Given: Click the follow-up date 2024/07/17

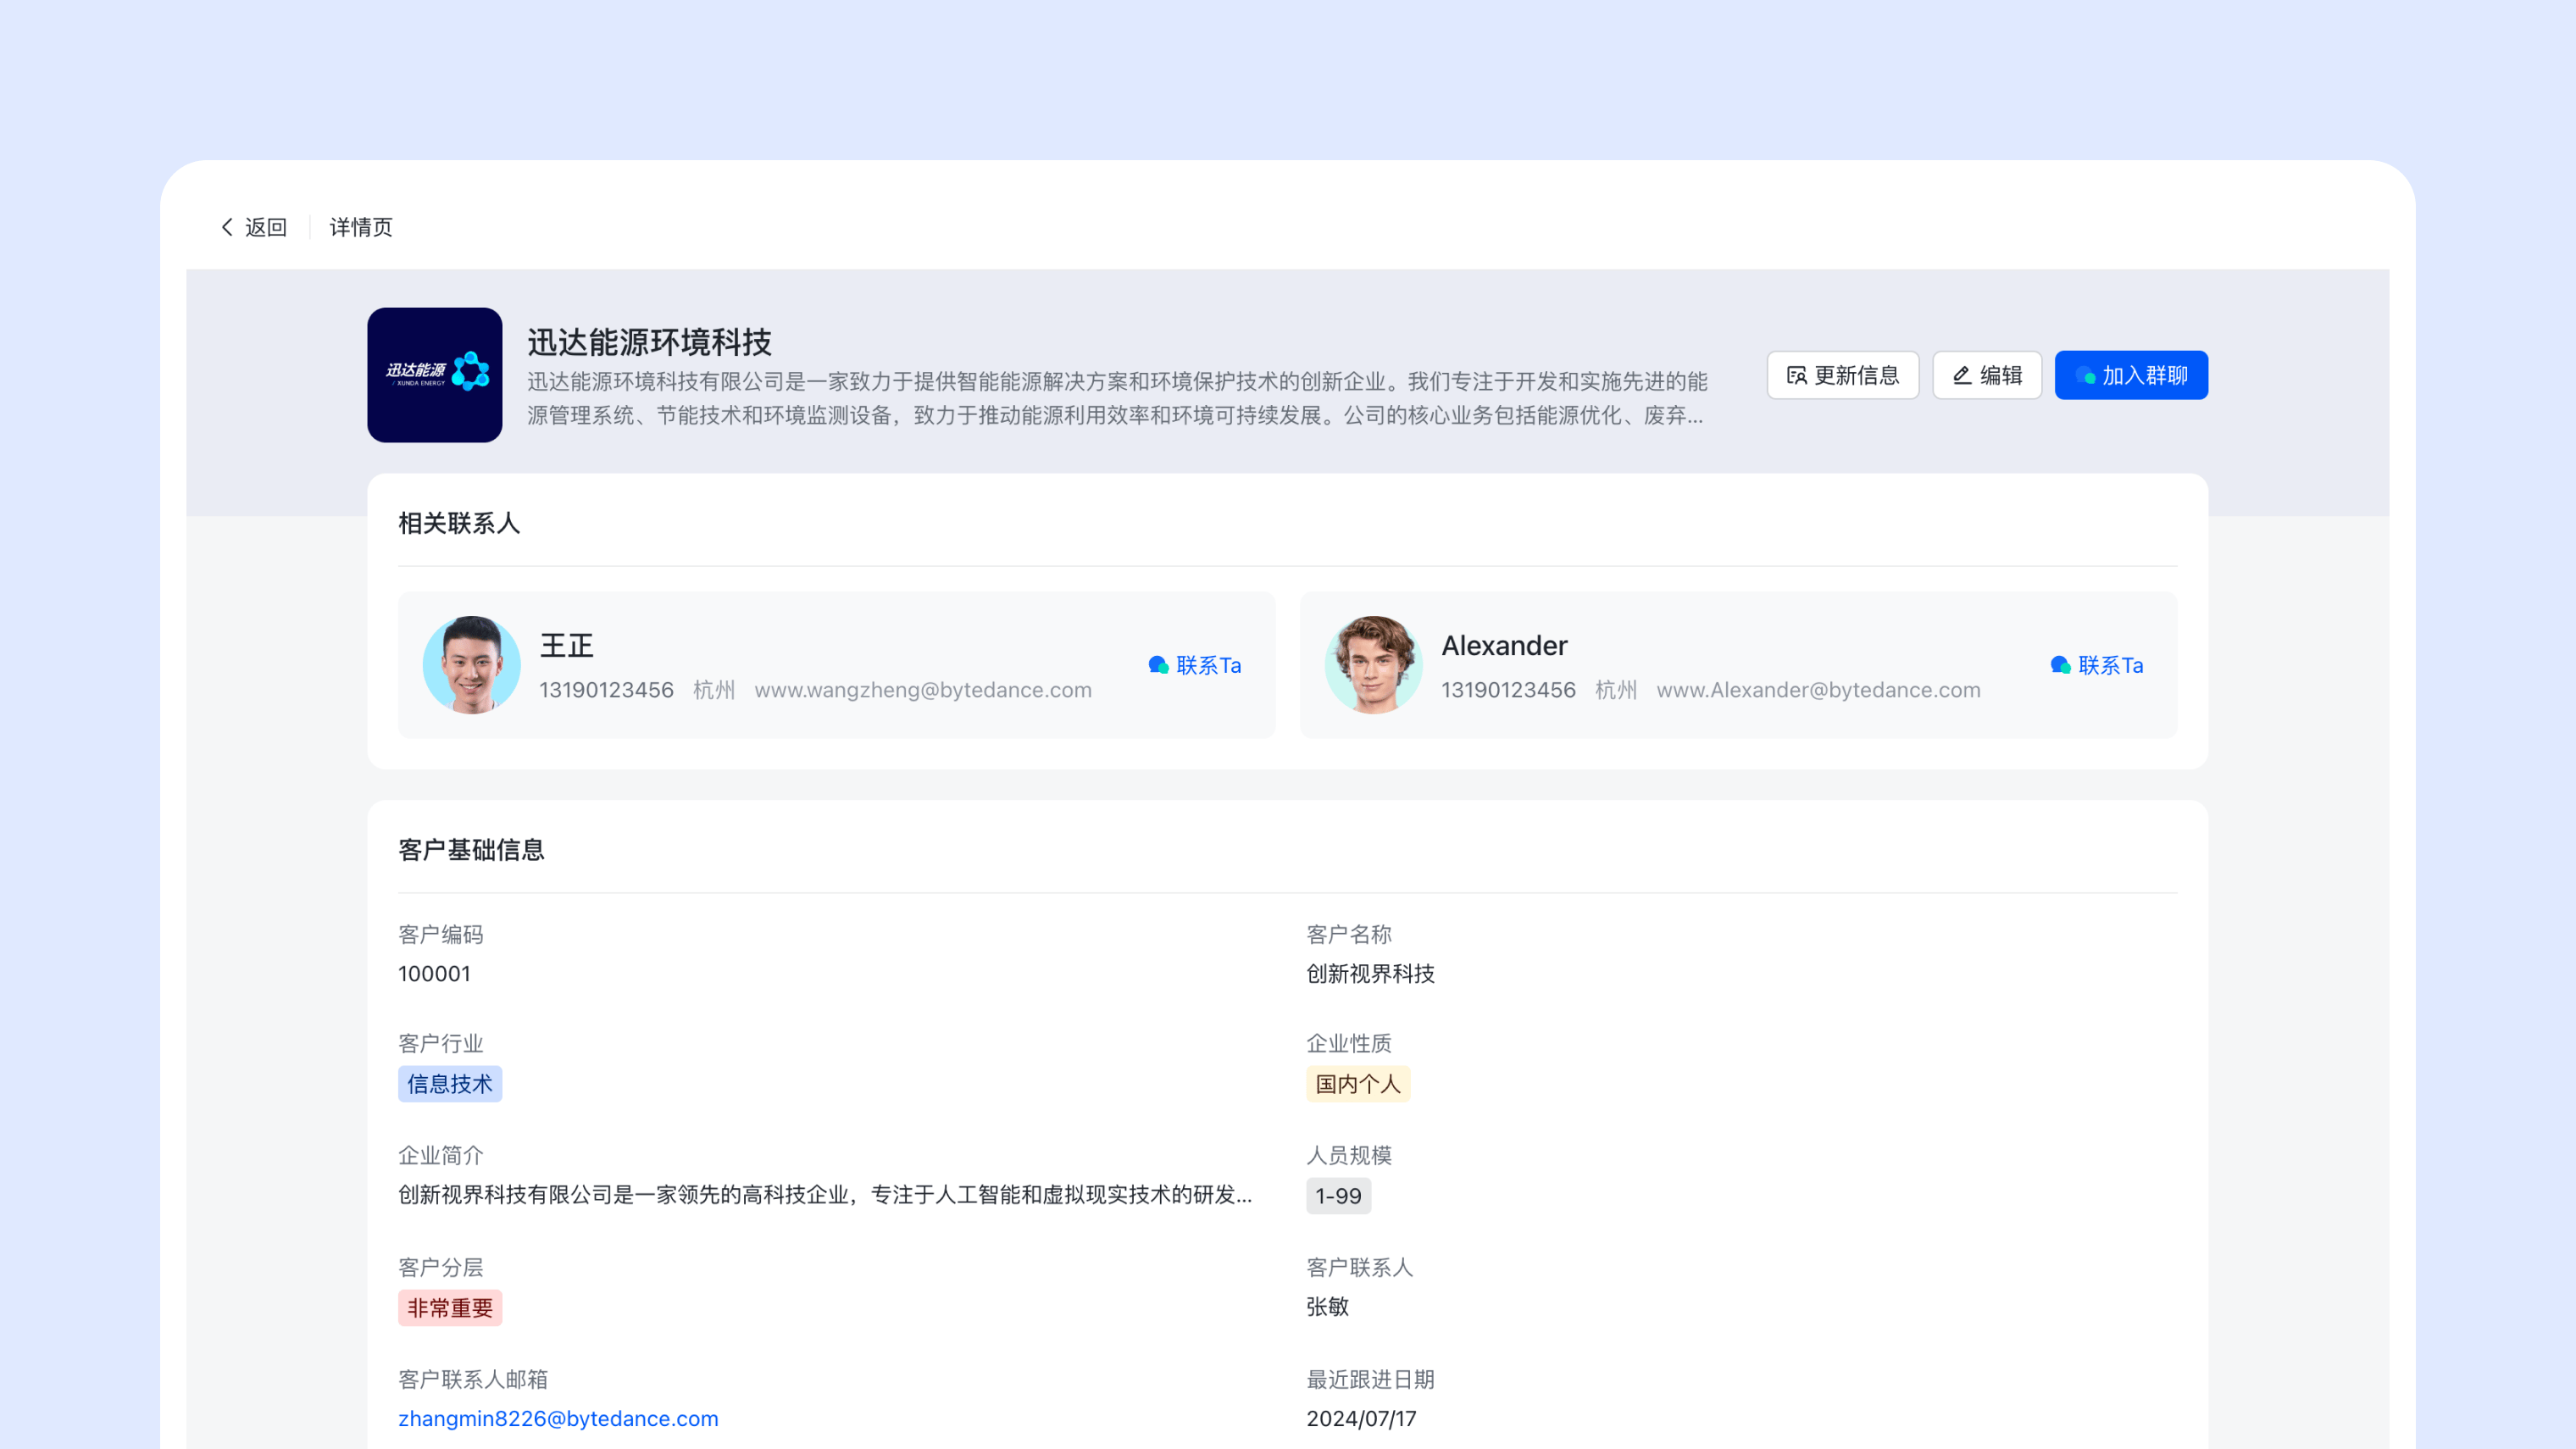Looking at the screenshot, I should [x=1361, y=1418].
